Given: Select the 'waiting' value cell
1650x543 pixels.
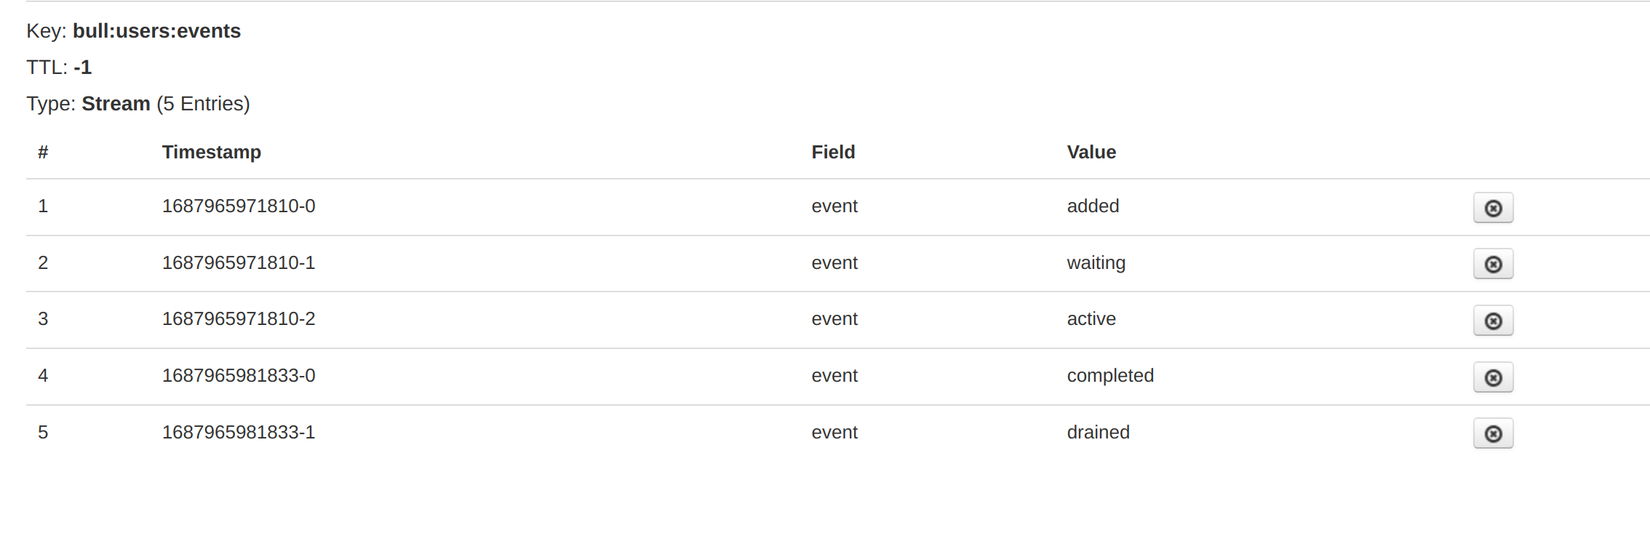Looking at the screenshot, I should click(x=1095, y=263).
